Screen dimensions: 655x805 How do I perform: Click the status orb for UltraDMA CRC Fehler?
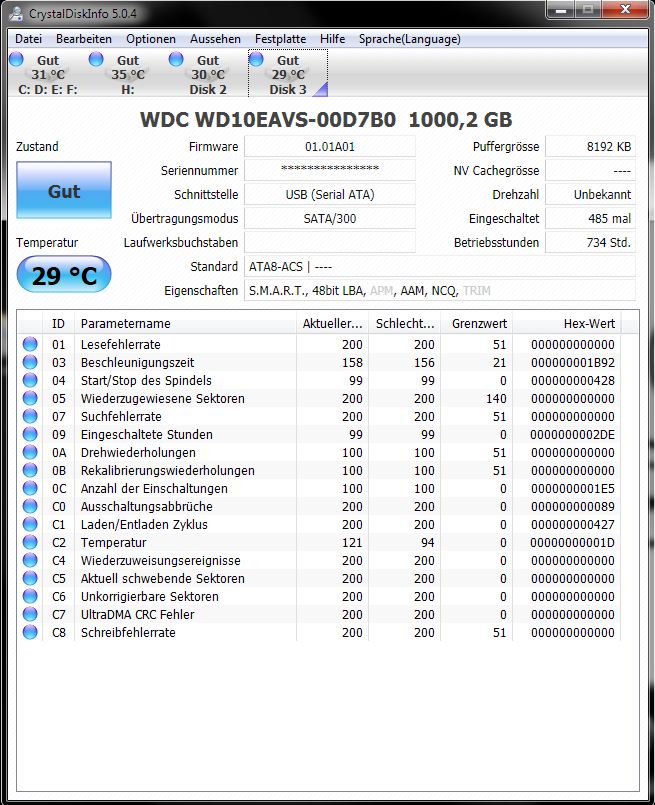(x=30, y=614)
